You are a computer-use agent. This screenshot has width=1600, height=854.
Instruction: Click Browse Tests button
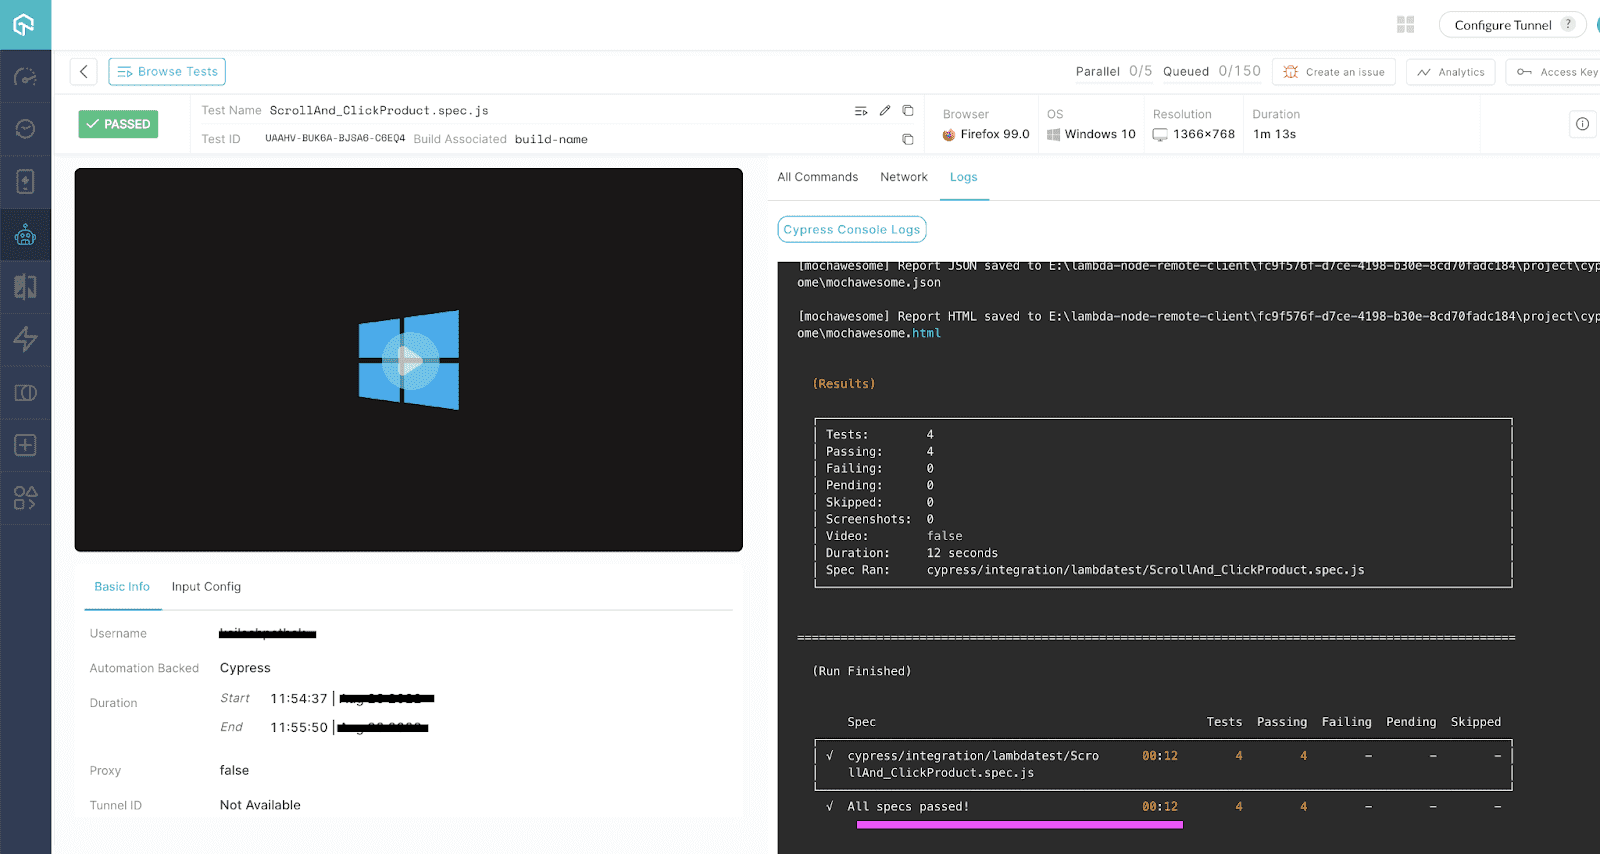pyautogui.click(x=167, y=71)
